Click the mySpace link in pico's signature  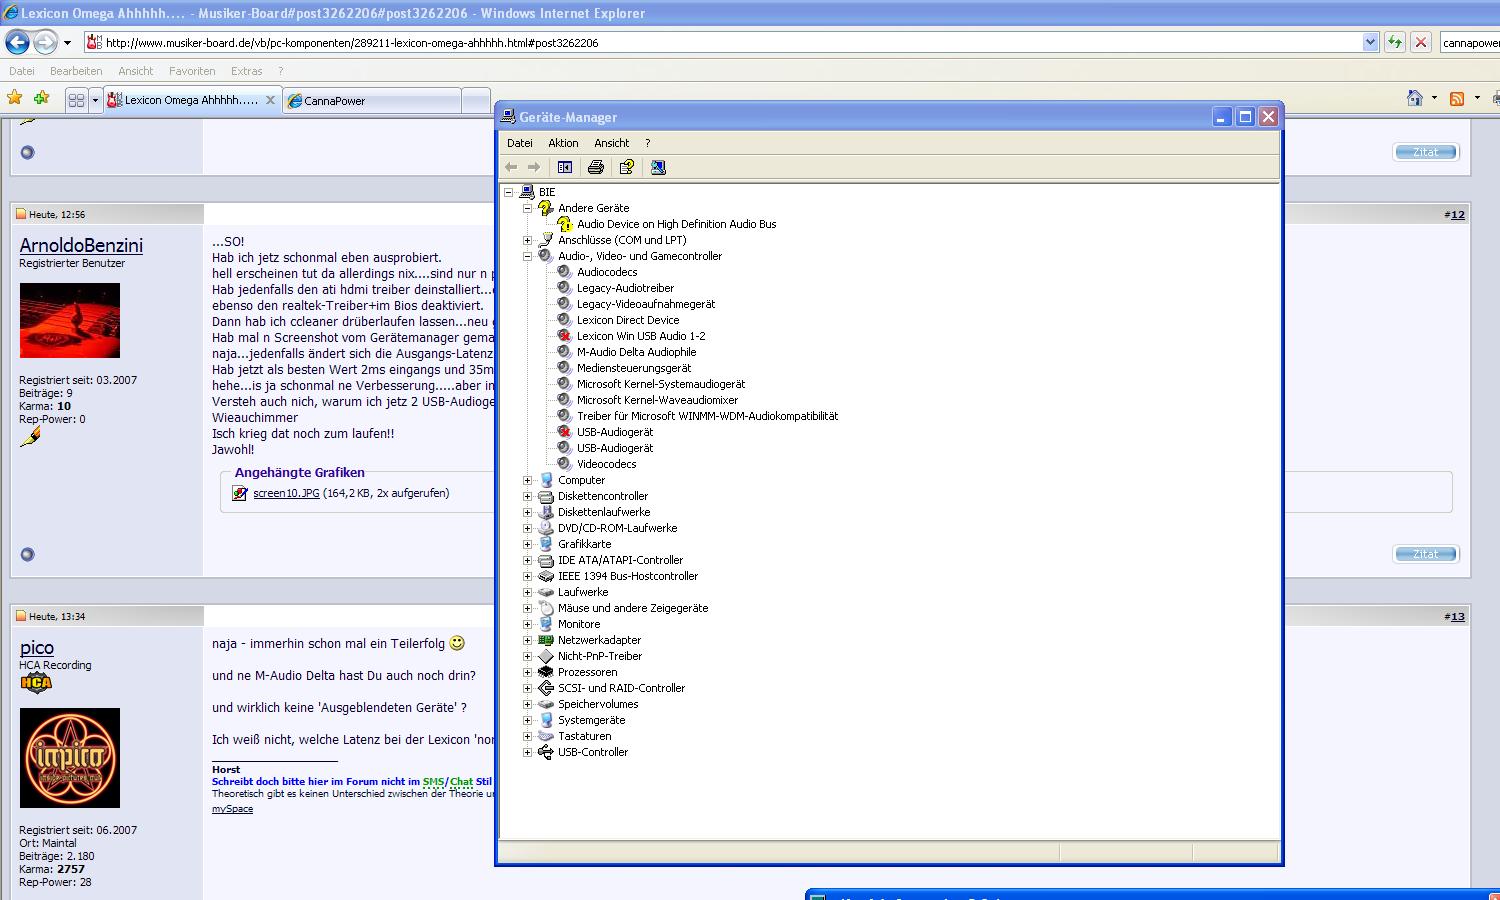[x=232, y=808]
